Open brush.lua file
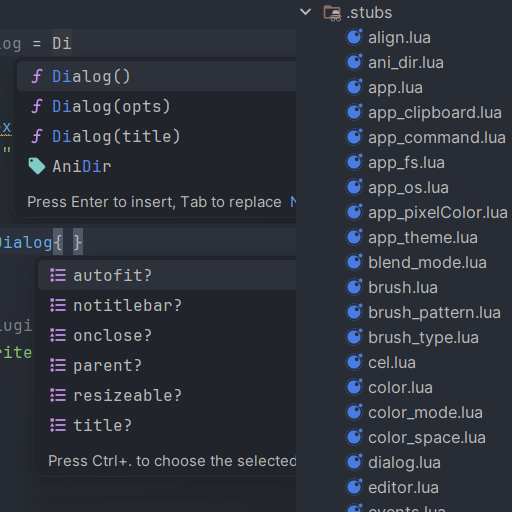This screenshot has height=512, width=512. tap(403, 287)
